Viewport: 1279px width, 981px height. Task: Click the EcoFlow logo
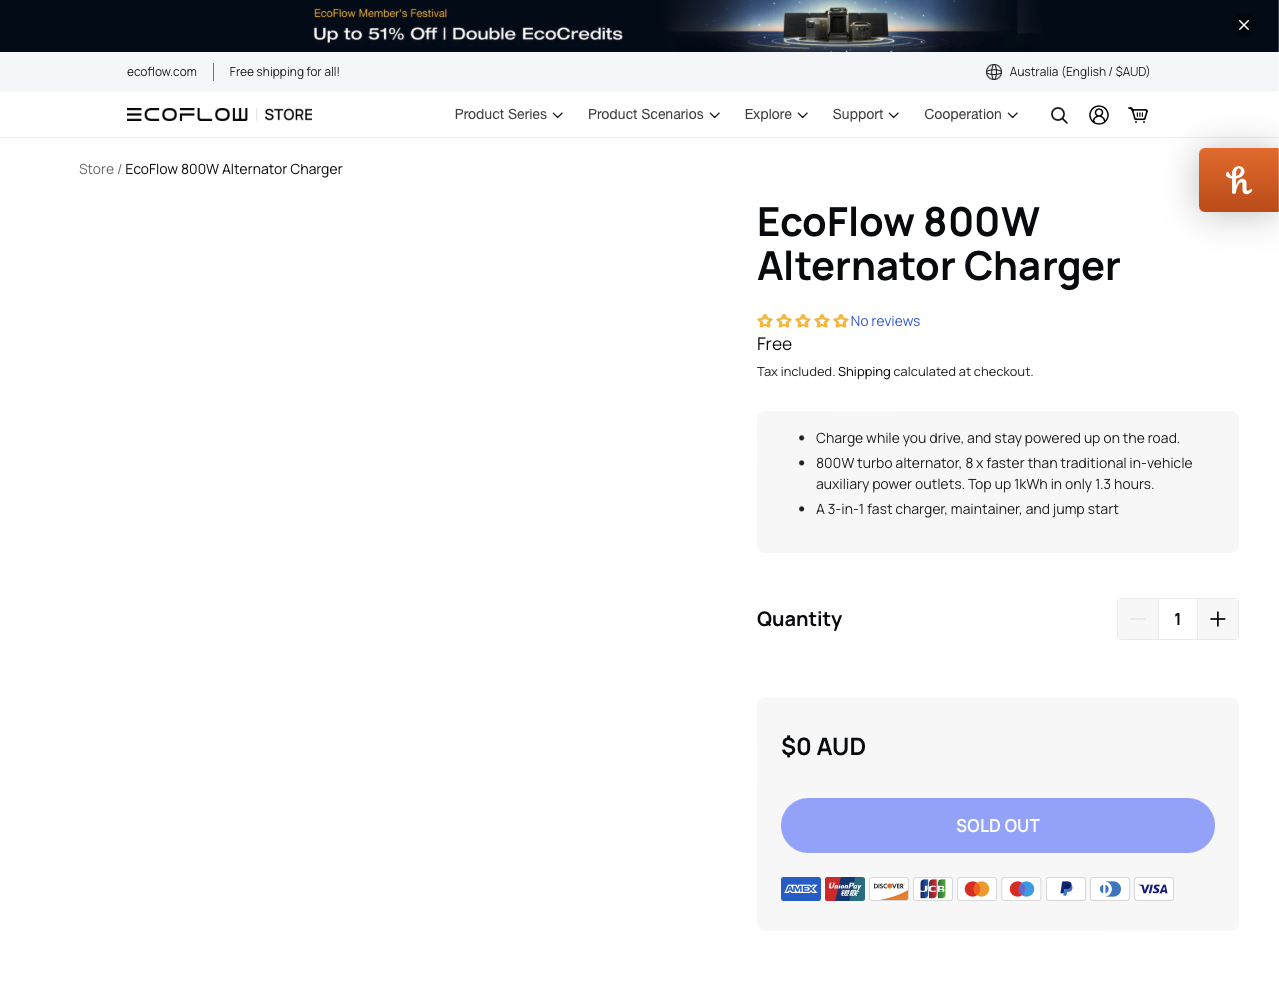coord(187,115)
